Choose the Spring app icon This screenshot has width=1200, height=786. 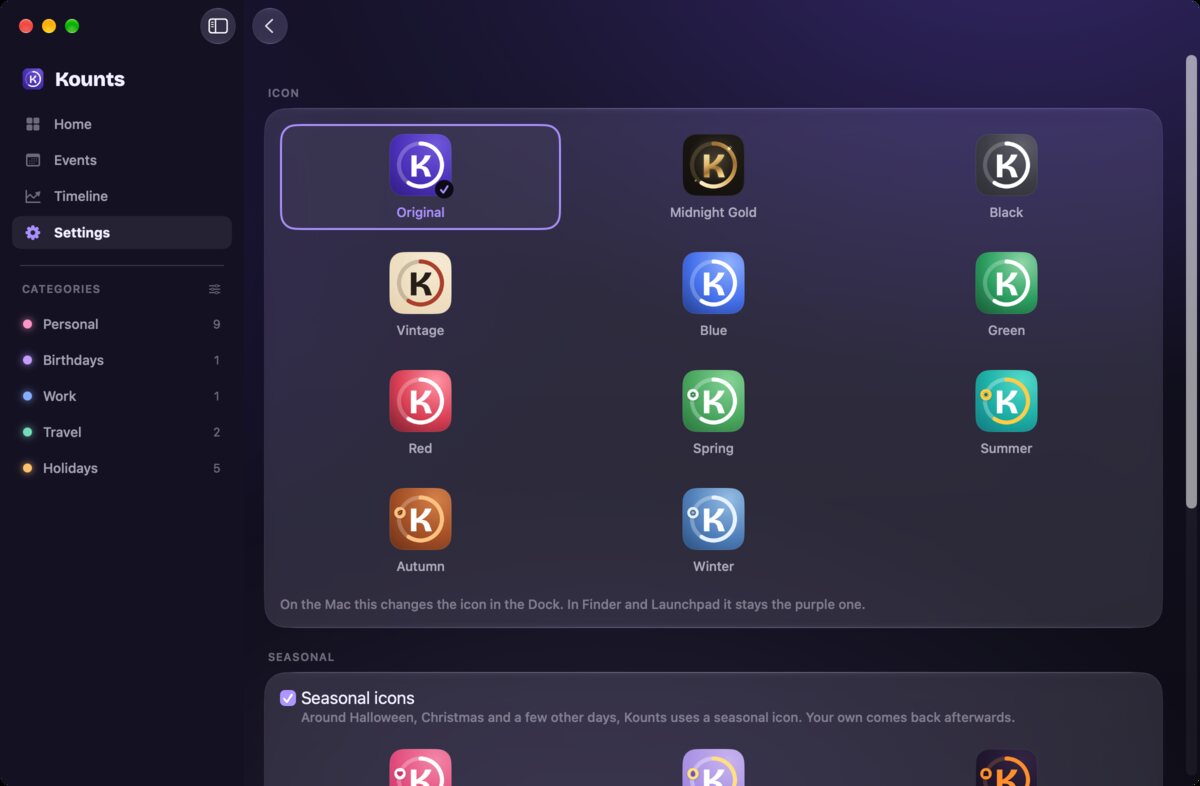(x=713, y=401)
